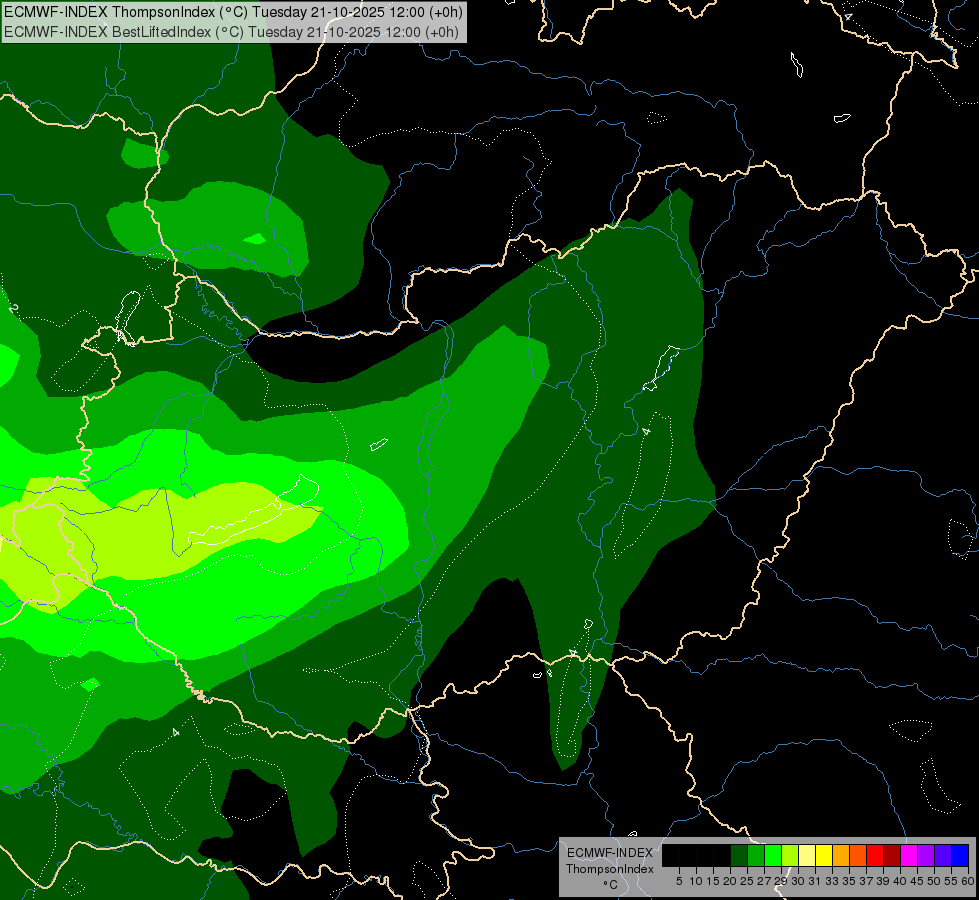This screenshot has height=900, width=979.
Task: Select the medium green 25–27 legend swatch
Action: coord(756,855)
